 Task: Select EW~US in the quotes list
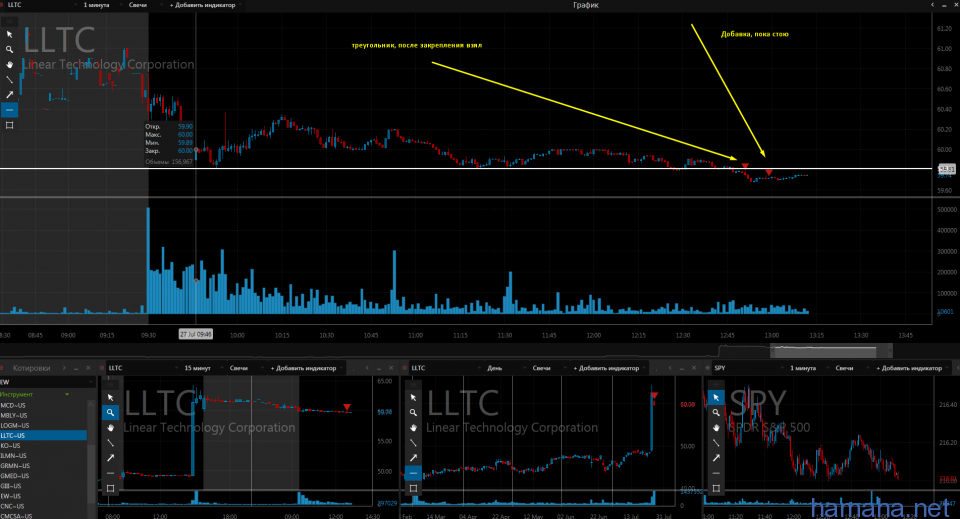pos(43,496)
